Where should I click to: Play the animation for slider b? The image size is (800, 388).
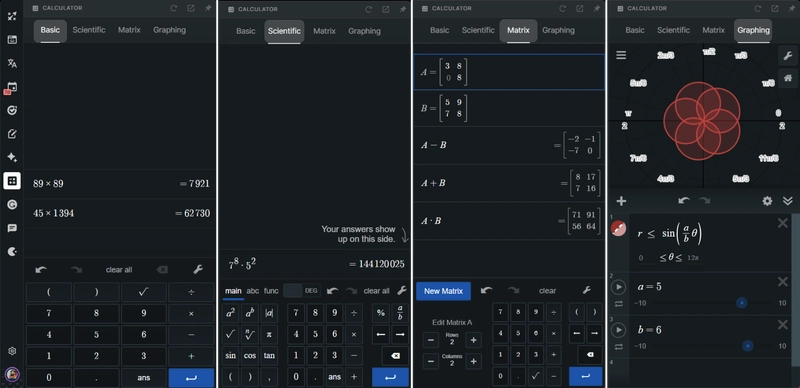[x=618, y=330]
